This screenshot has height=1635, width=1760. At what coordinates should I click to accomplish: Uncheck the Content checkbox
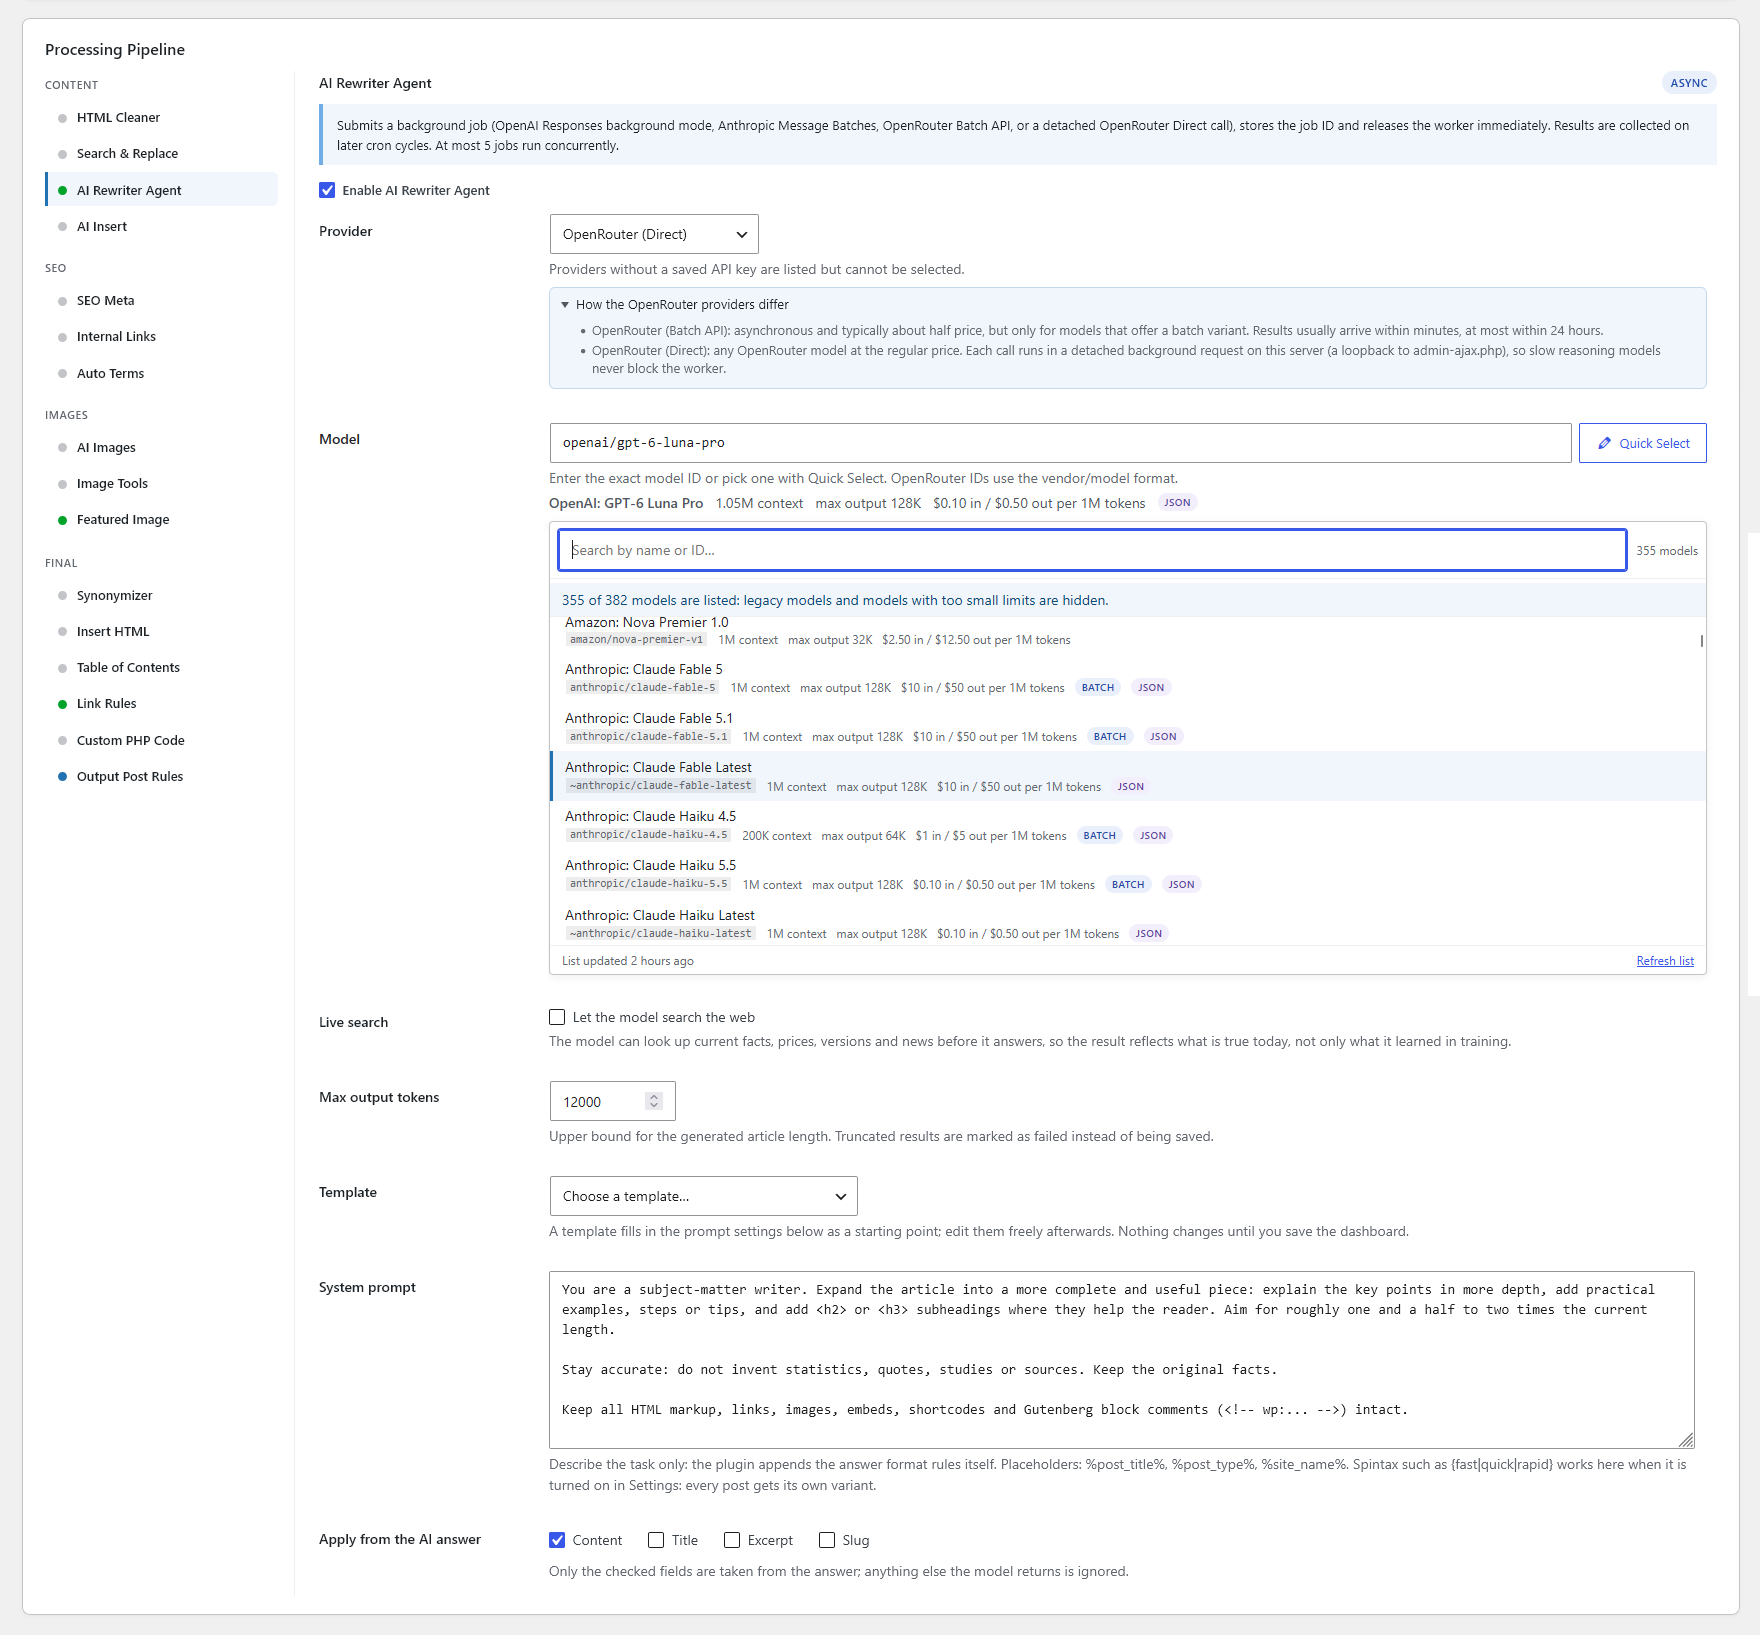[557, 1540]
